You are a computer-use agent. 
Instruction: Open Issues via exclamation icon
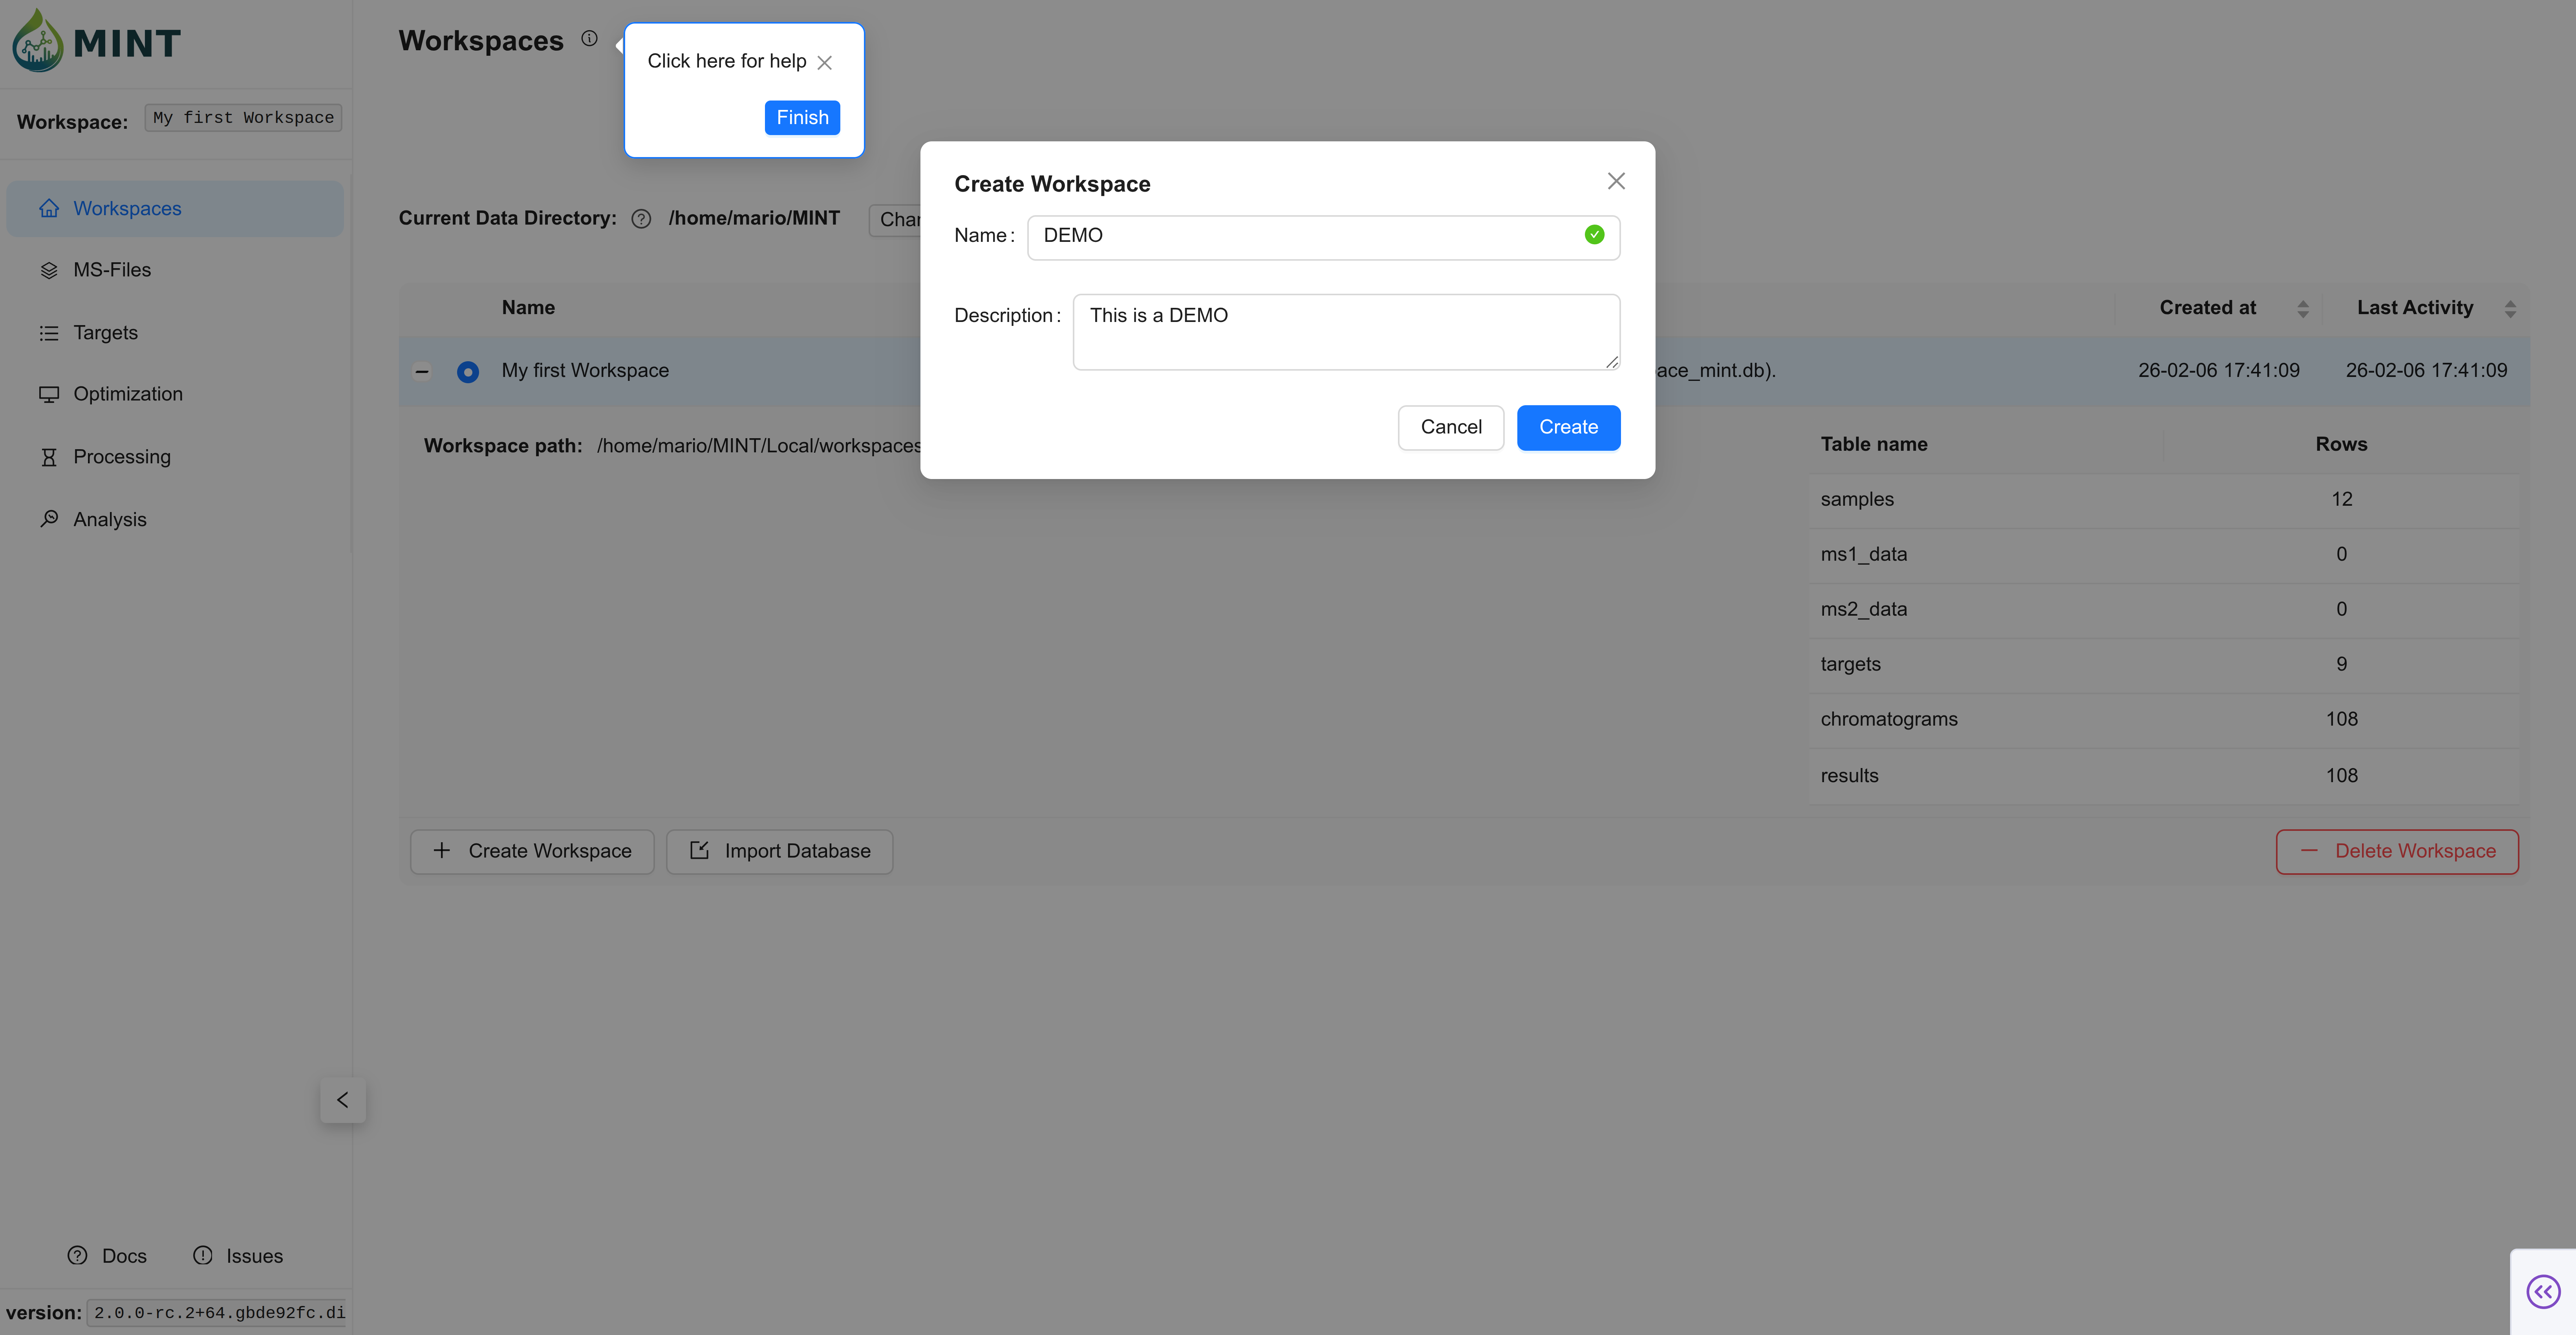(203, 1255)
